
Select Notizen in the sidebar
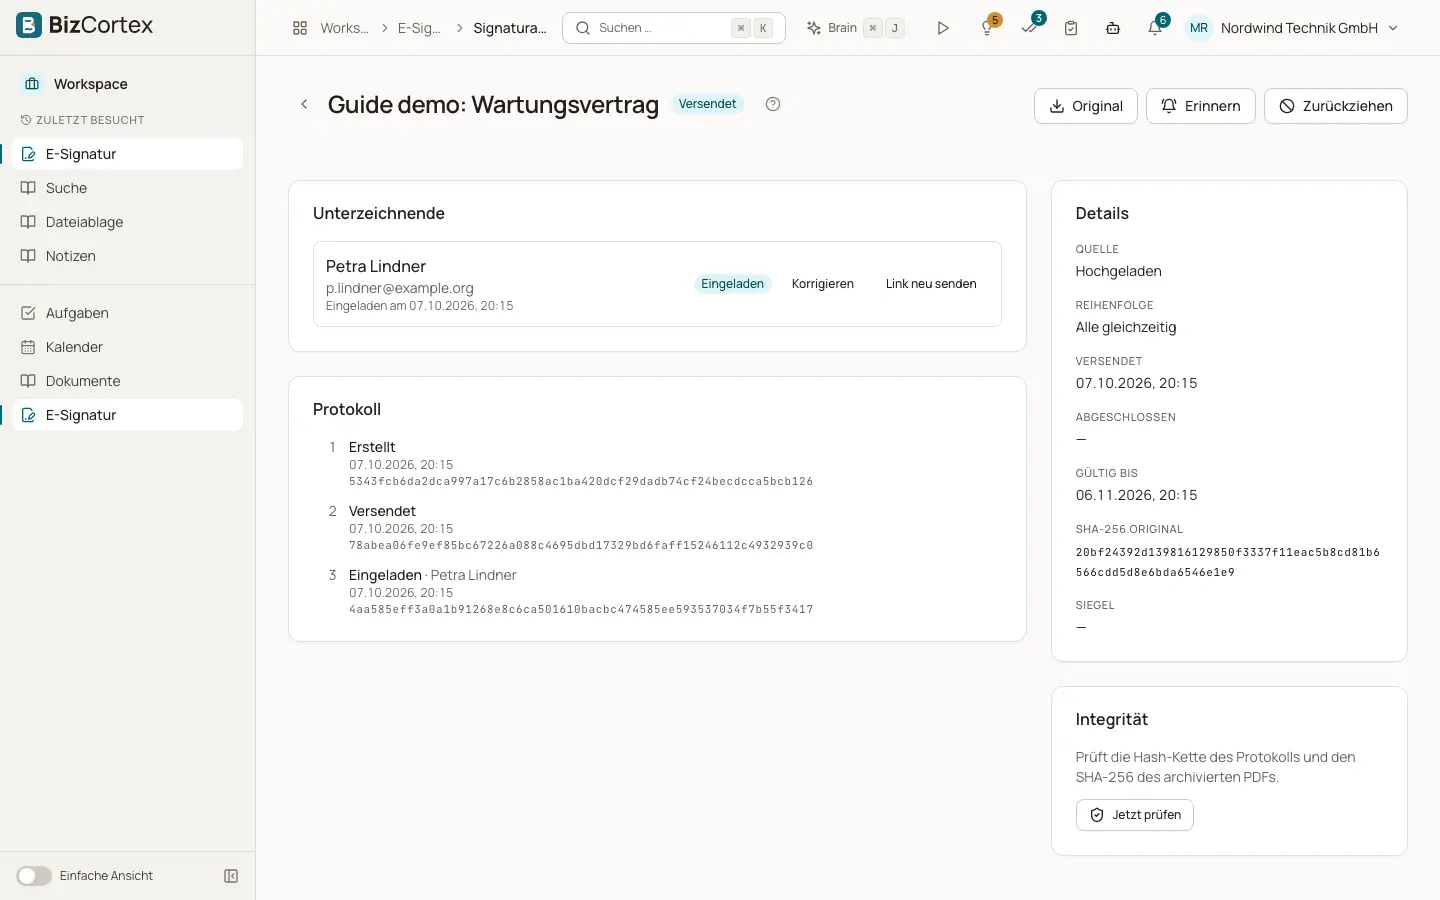(x=128, y=256)
